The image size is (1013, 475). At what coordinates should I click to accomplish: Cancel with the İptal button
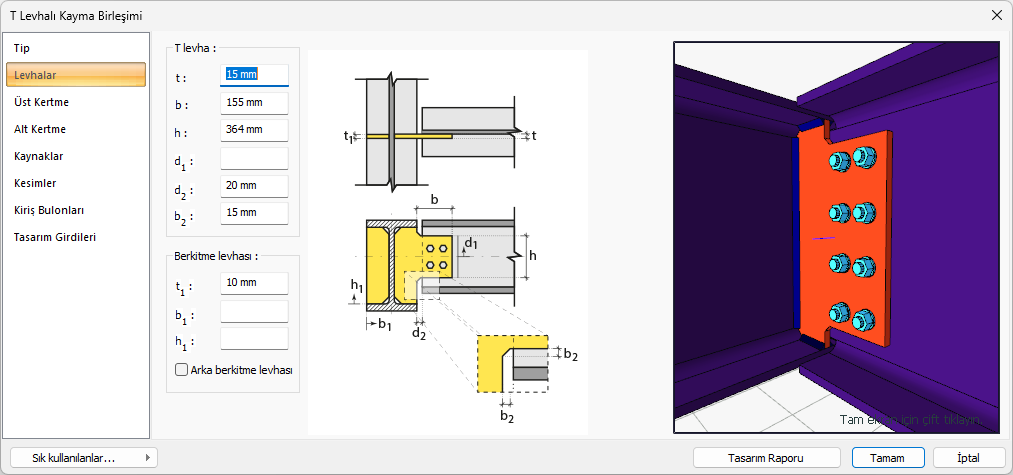tap(968, 458)
